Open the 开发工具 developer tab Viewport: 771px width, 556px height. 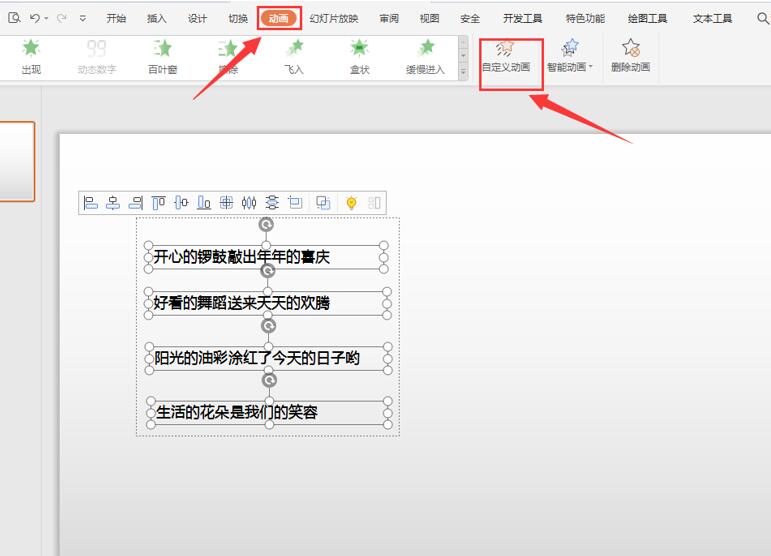pyautogui.click(x=523, y=19)
